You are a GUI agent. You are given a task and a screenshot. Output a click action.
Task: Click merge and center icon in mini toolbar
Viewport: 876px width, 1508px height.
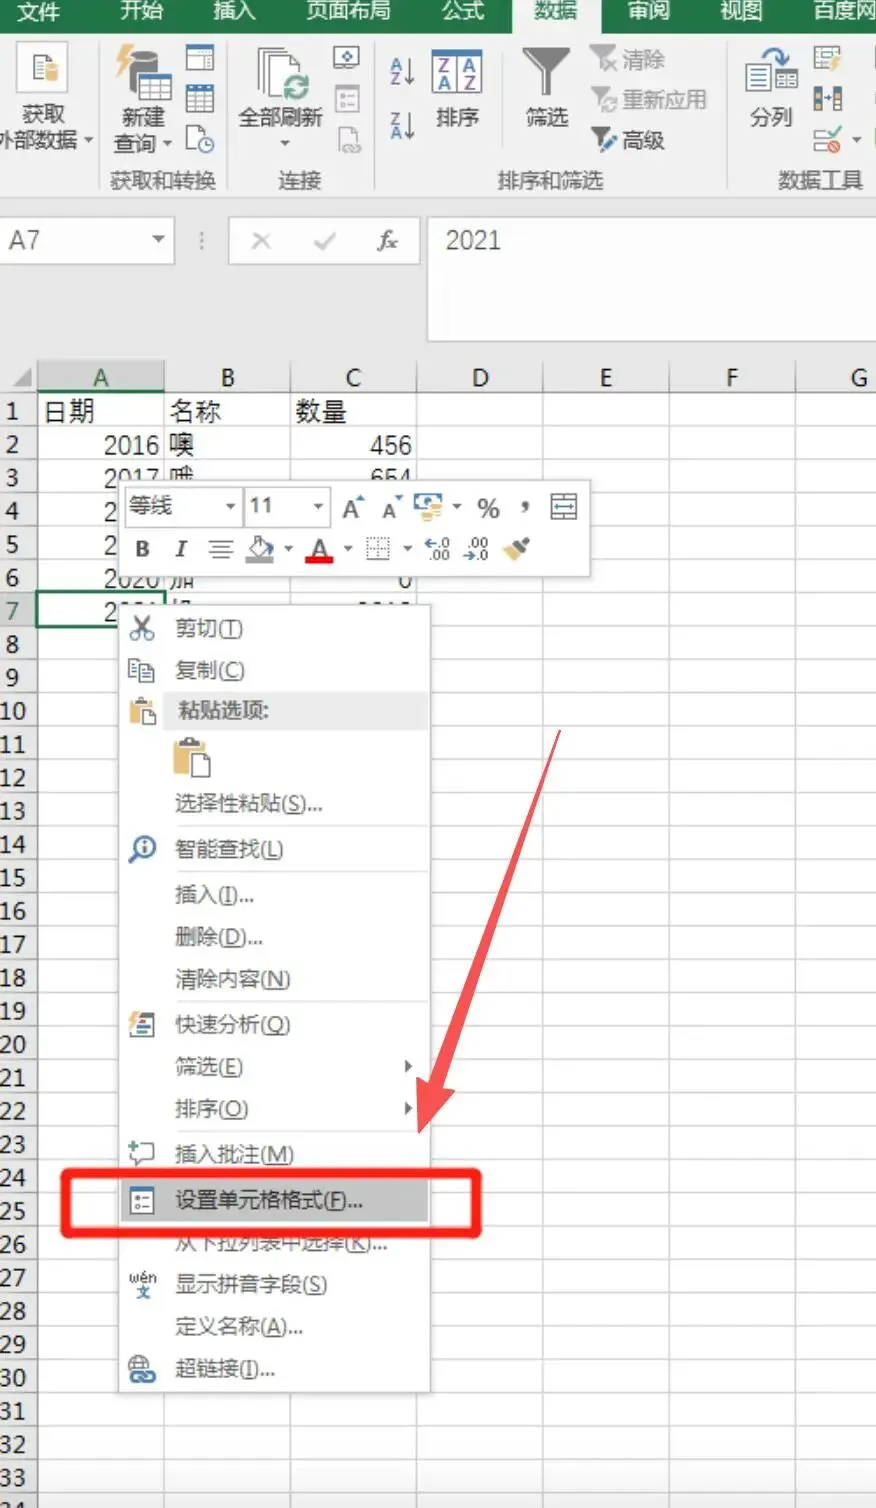click(x=564, y=507)
